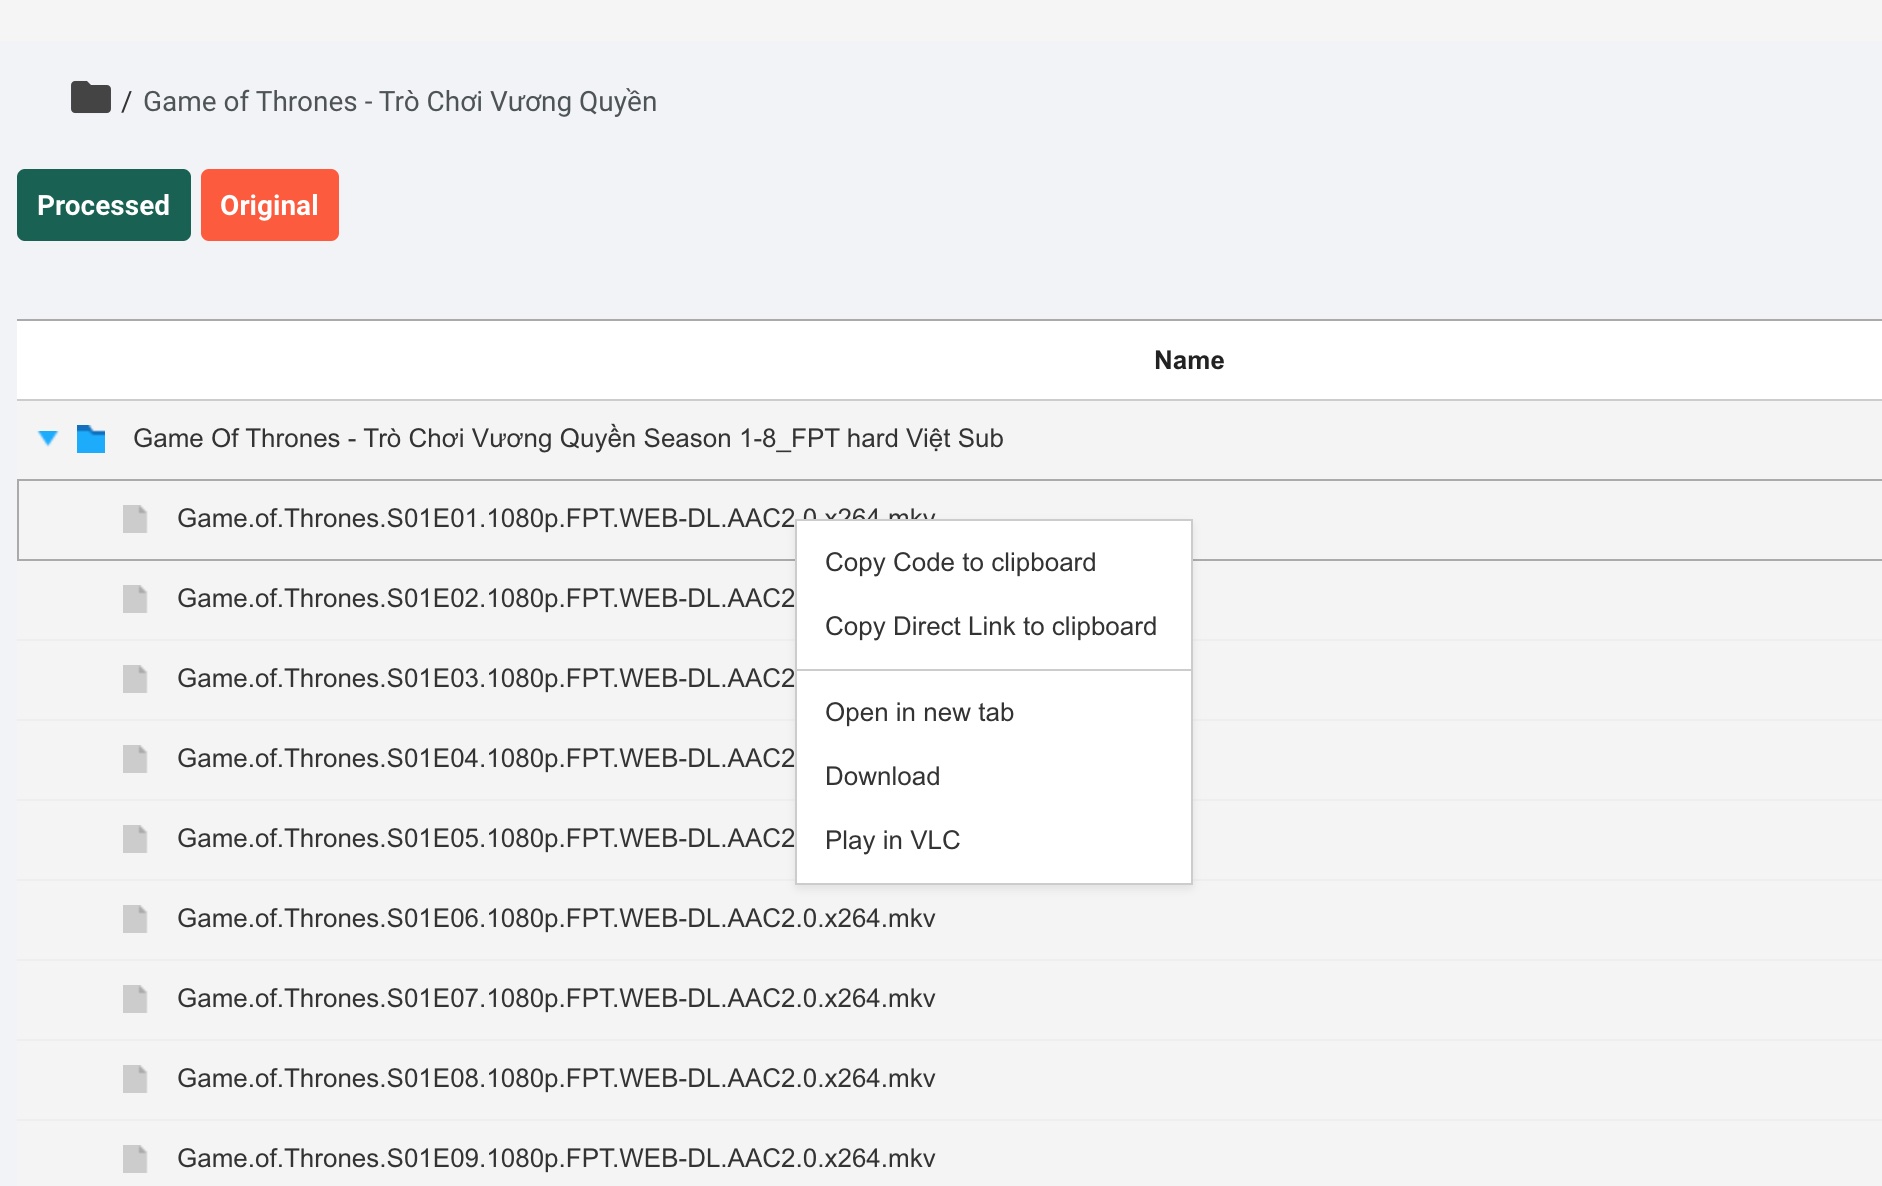Select file Game.of.Thrones.S01E03 row text
Viewport: 1882px width, 1186px height.
[486, 678]
